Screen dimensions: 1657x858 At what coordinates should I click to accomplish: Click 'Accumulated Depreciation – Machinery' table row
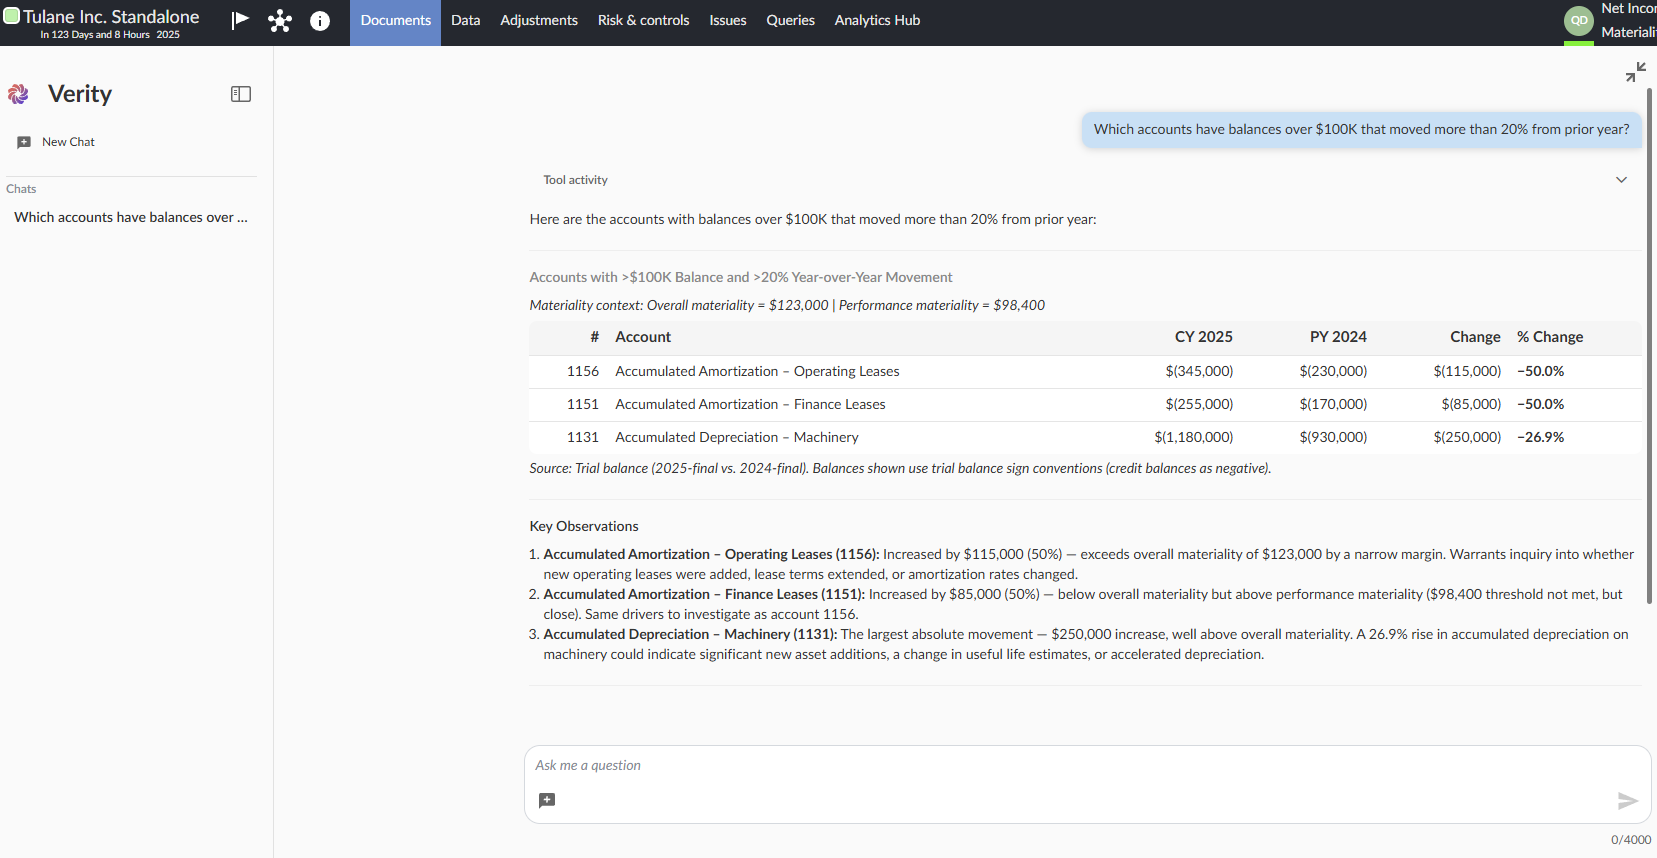[1085, 437]
